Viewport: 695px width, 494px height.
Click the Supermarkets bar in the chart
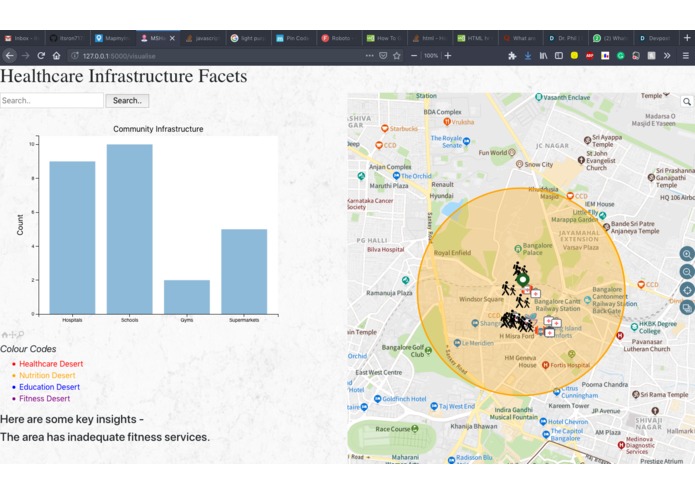244,272
